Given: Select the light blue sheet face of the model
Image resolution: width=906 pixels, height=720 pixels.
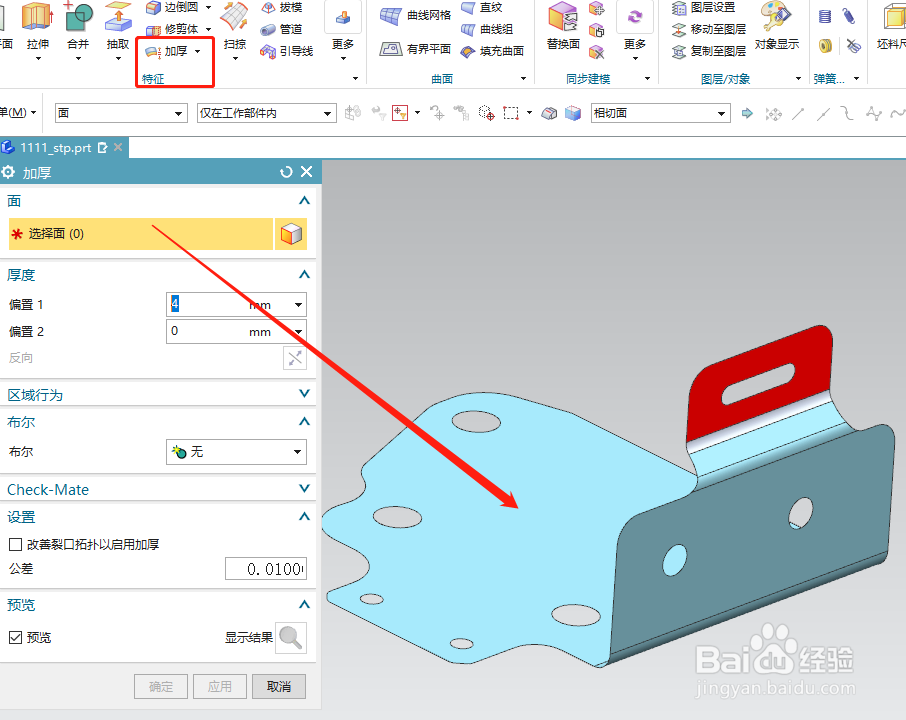Looking at the screenshot, I should click(x=508, y=537).
